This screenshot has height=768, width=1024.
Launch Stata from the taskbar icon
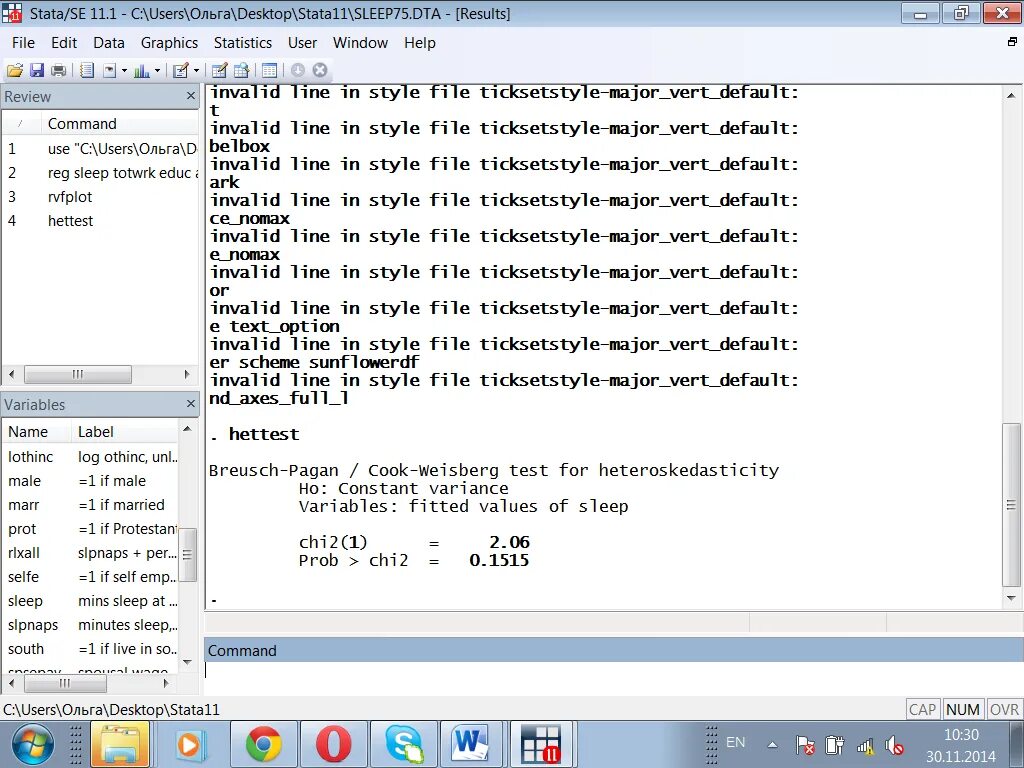pyautogui.click(x=541, y=743)
